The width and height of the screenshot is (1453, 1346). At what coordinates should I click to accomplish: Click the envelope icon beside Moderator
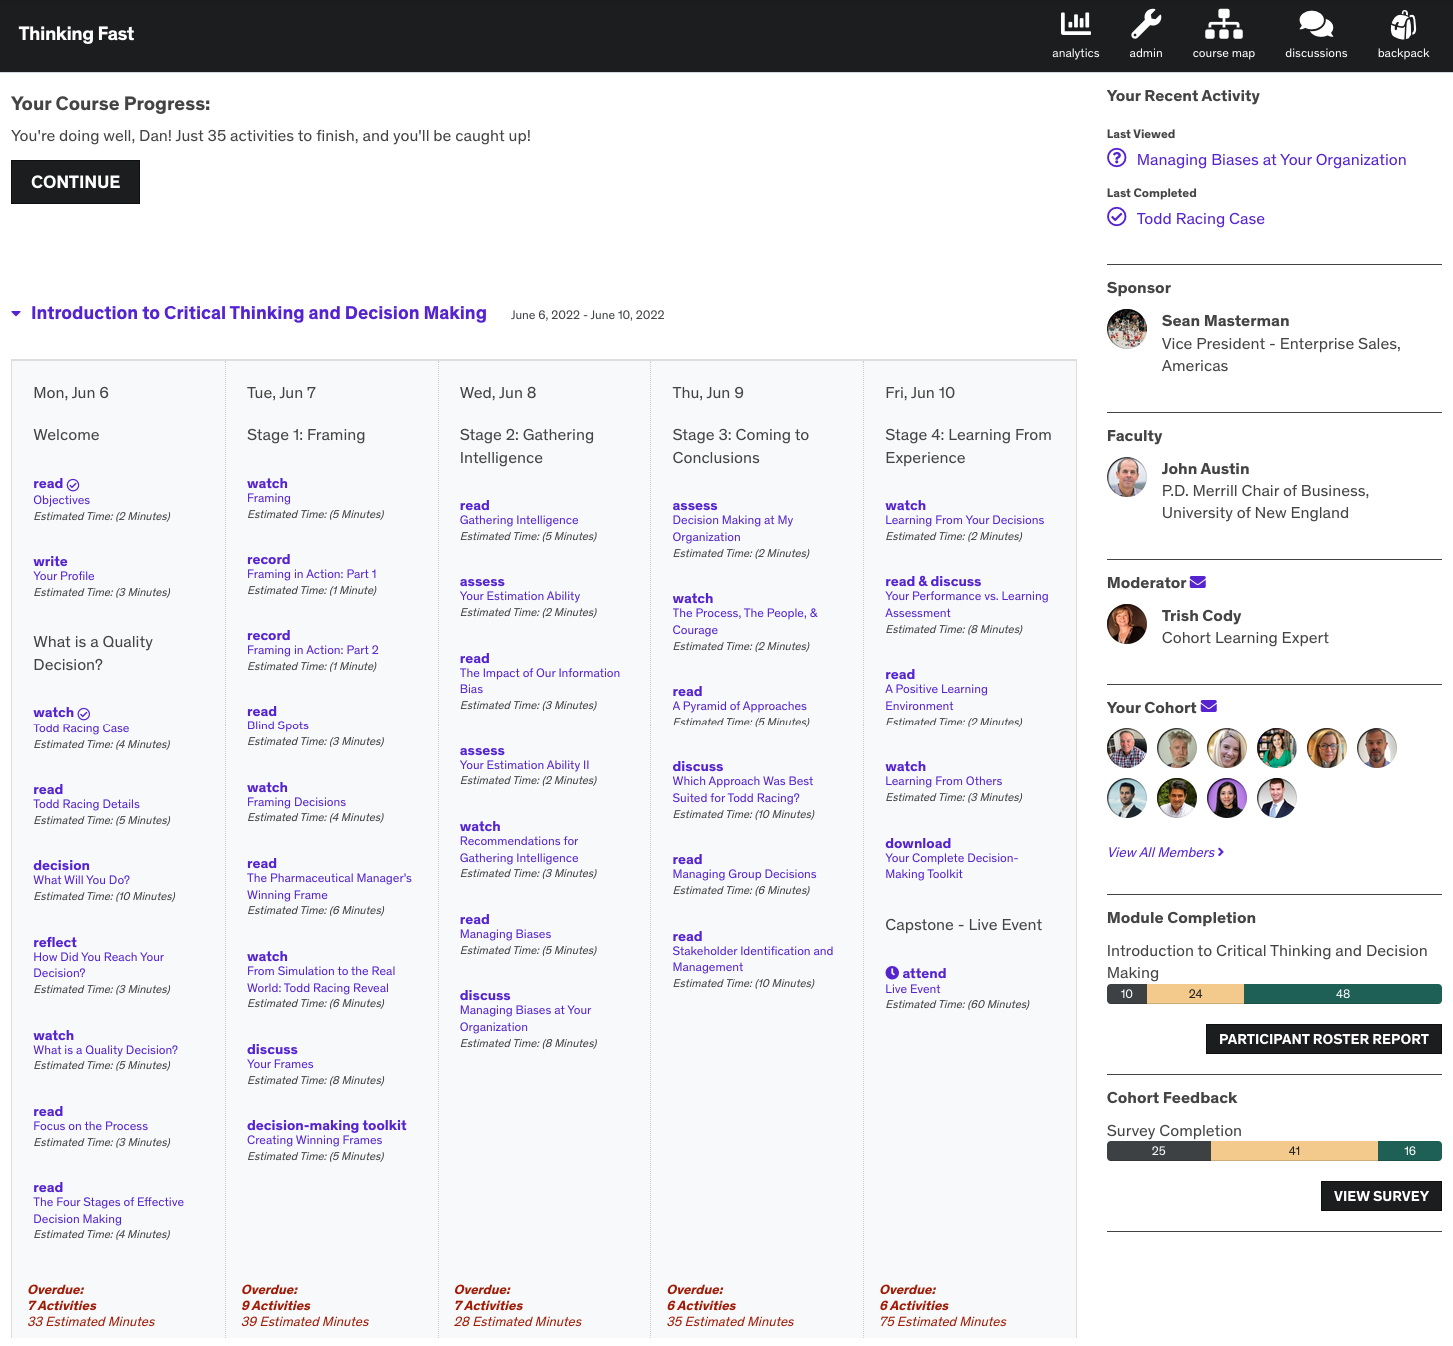[x=1198, y=582]
